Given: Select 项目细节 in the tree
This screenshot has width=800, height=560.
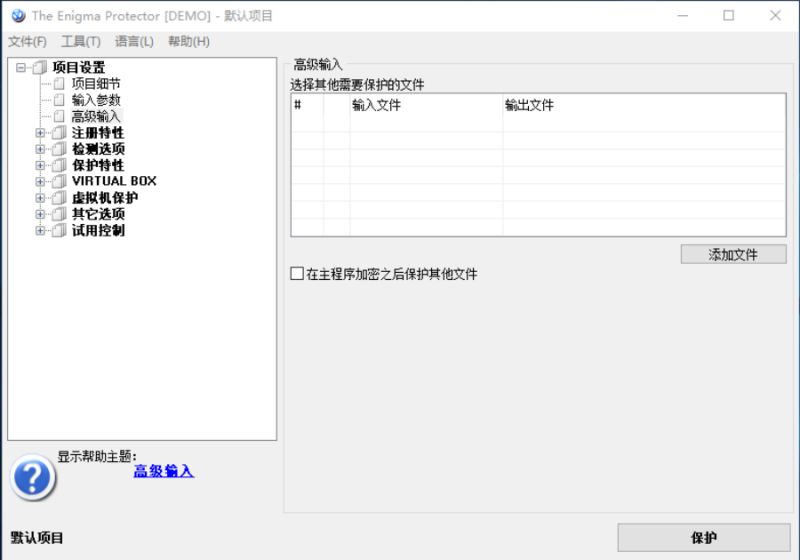Looking at the screenshot, I should [96, 84].
